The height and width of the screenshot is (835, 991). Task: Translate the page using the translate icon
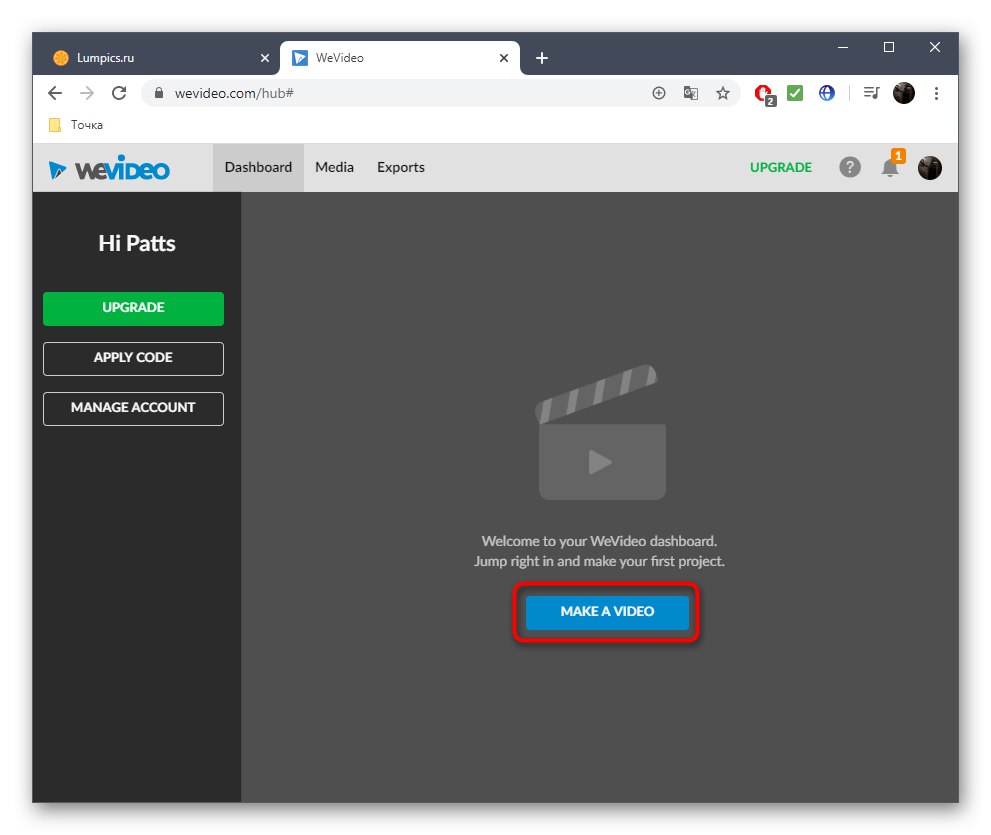(691, 93)
